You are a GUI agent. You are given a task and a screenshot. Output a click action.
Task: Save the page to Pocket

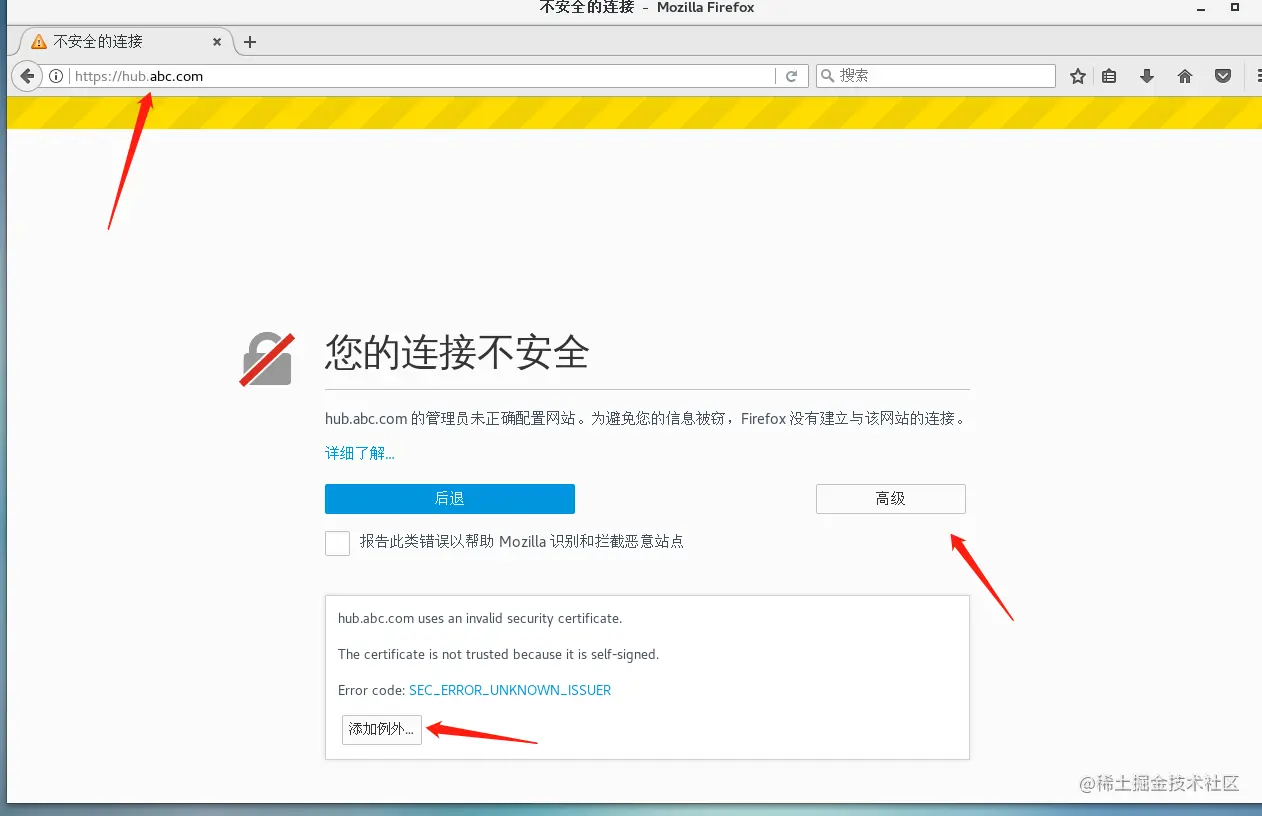[x=1222, y=75]
